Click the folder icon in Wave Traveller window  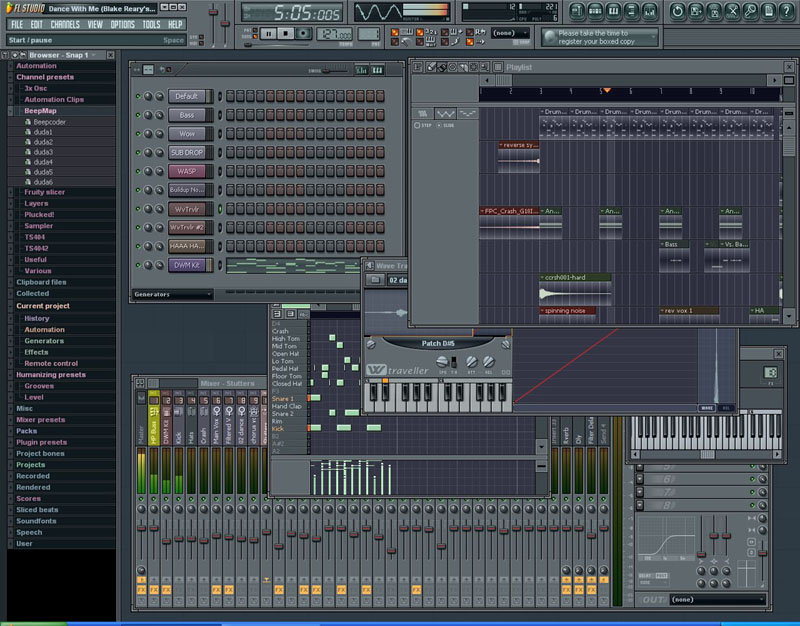click(x=374, y=281)
